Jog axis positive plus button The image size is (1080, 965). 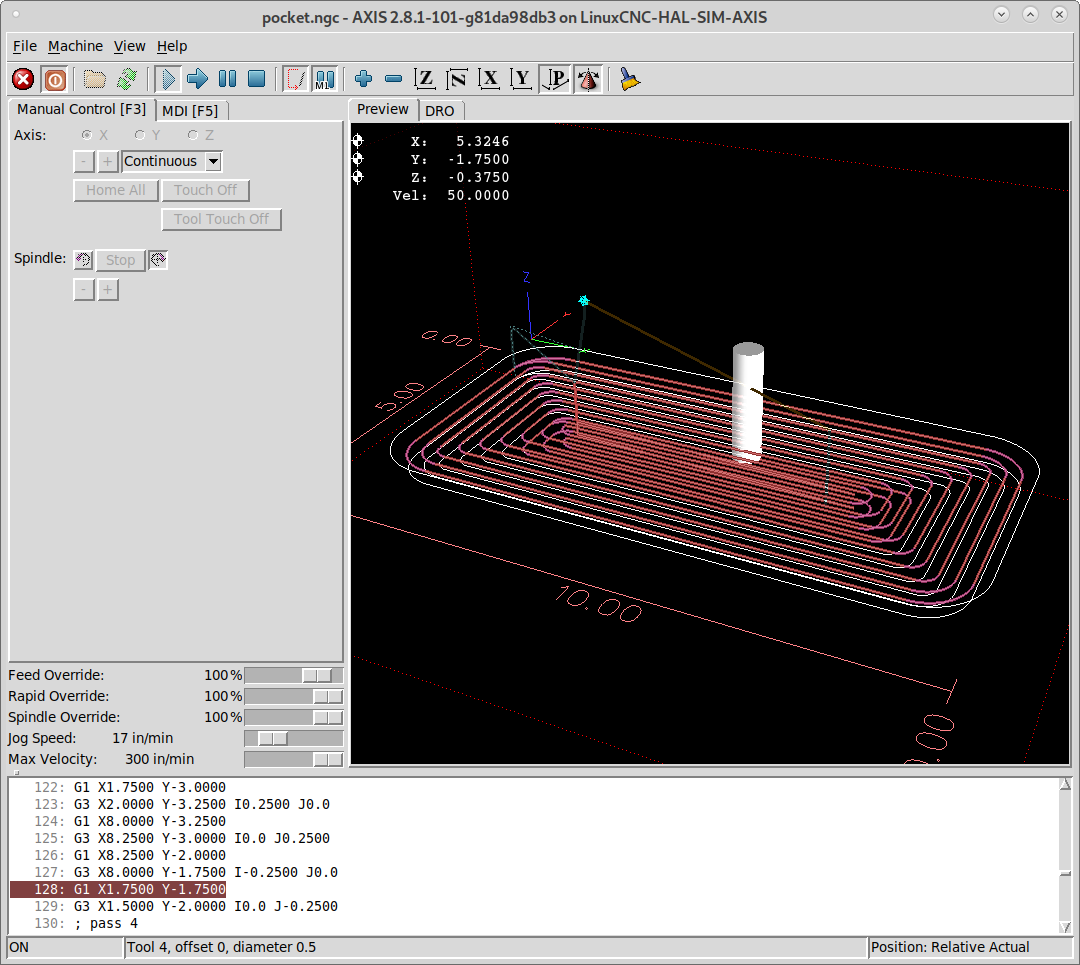(x=107, y=162)
